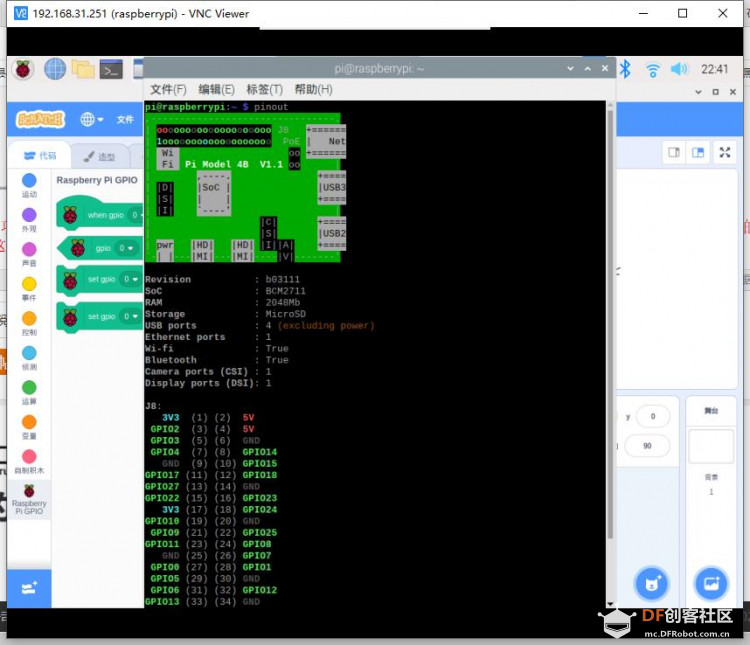Select the yellow 事件 events category
The width and height of the screenshot is (750, 645).
pyautogui.click(x=29, y=289)
